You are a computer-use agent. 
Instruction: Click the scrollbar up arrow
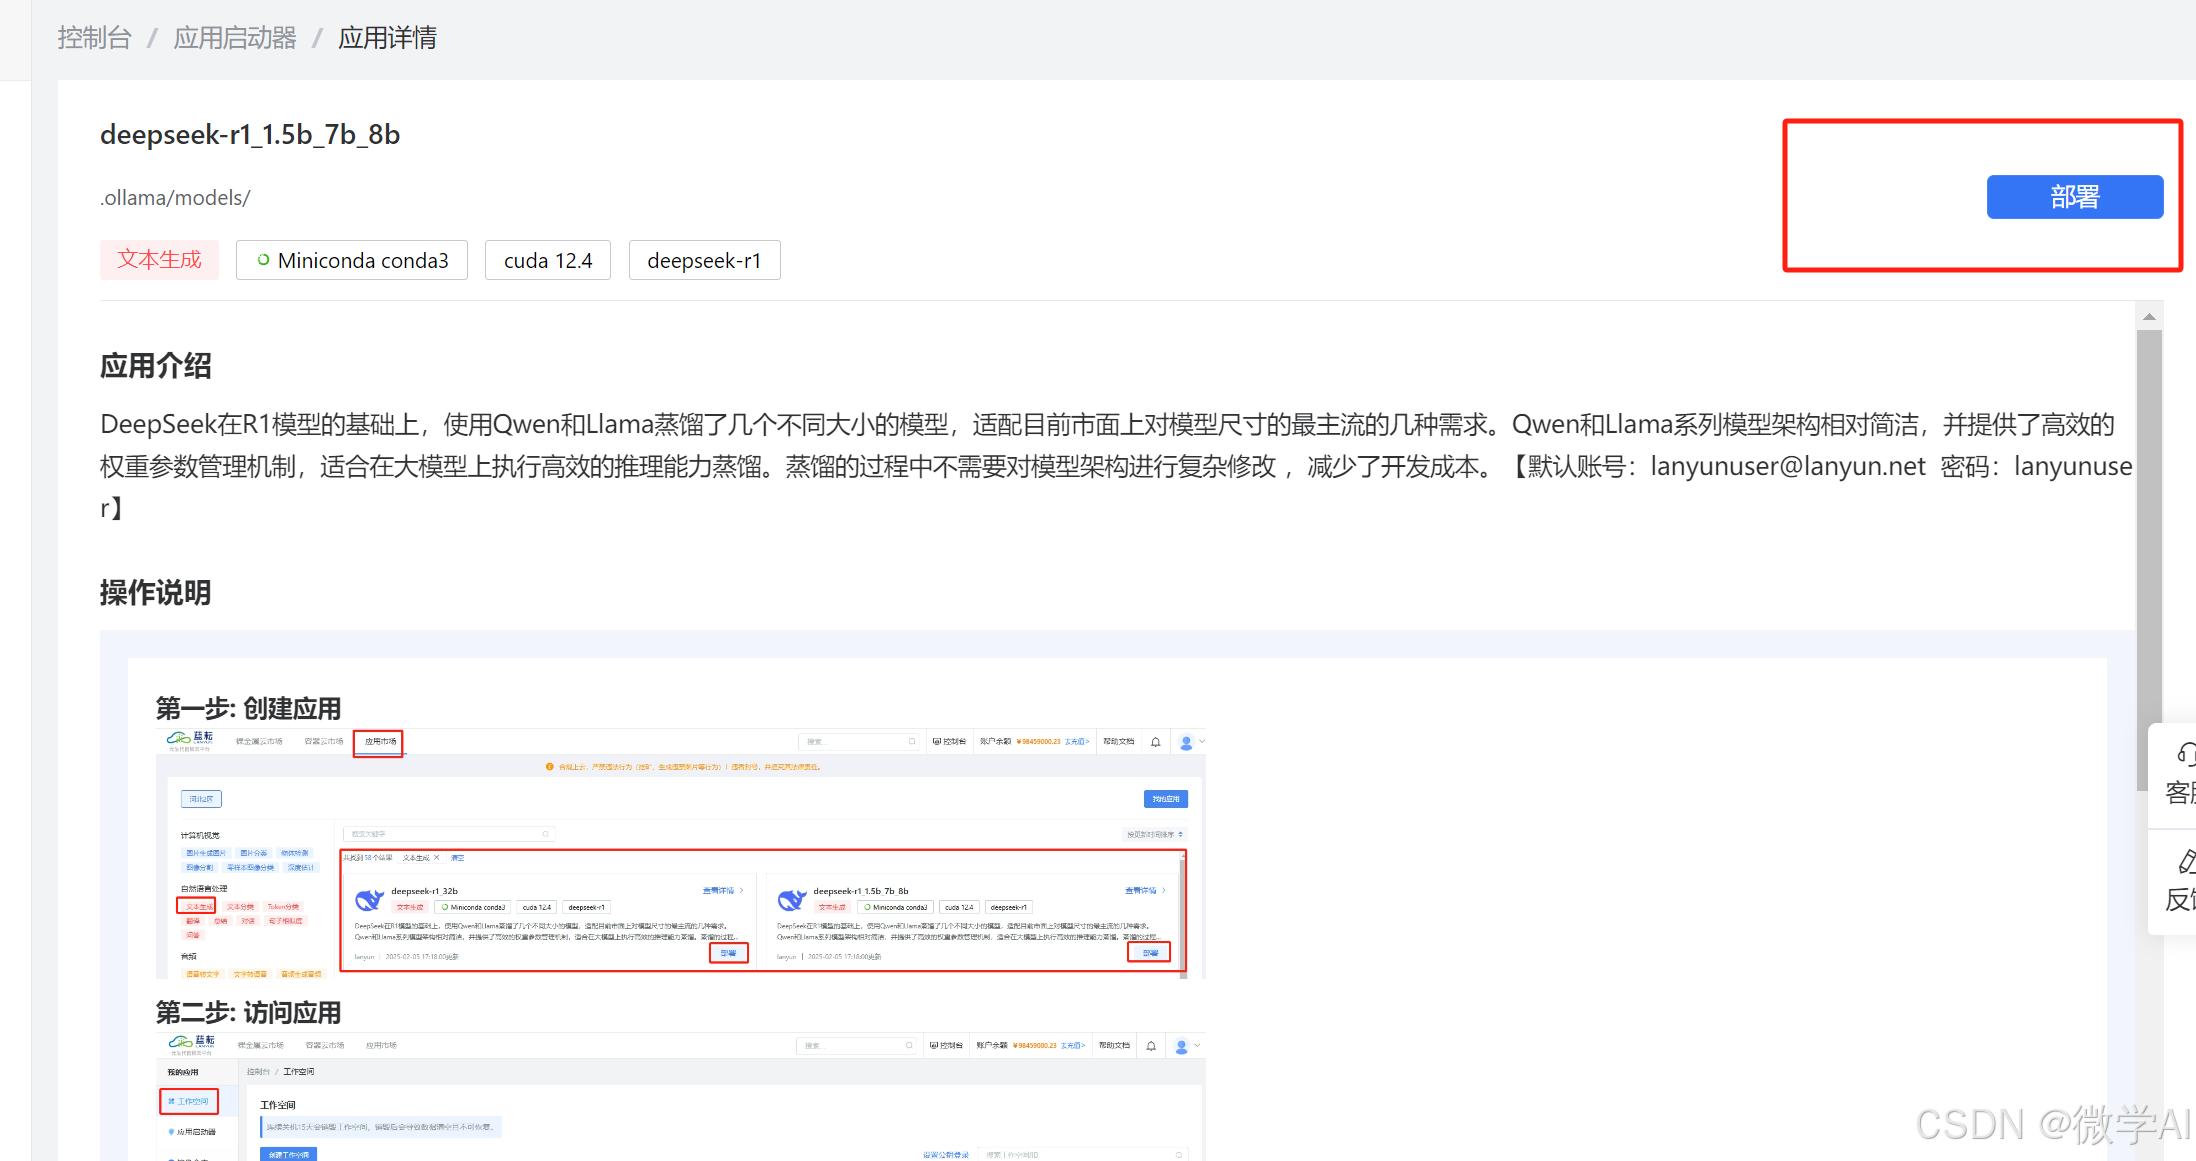[2149, 317]
